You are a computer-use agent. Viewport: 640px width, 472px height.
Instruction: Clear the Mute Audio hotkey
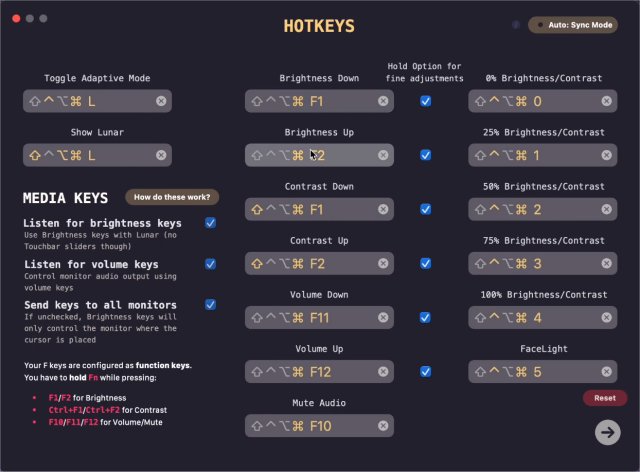coord(384,425)
